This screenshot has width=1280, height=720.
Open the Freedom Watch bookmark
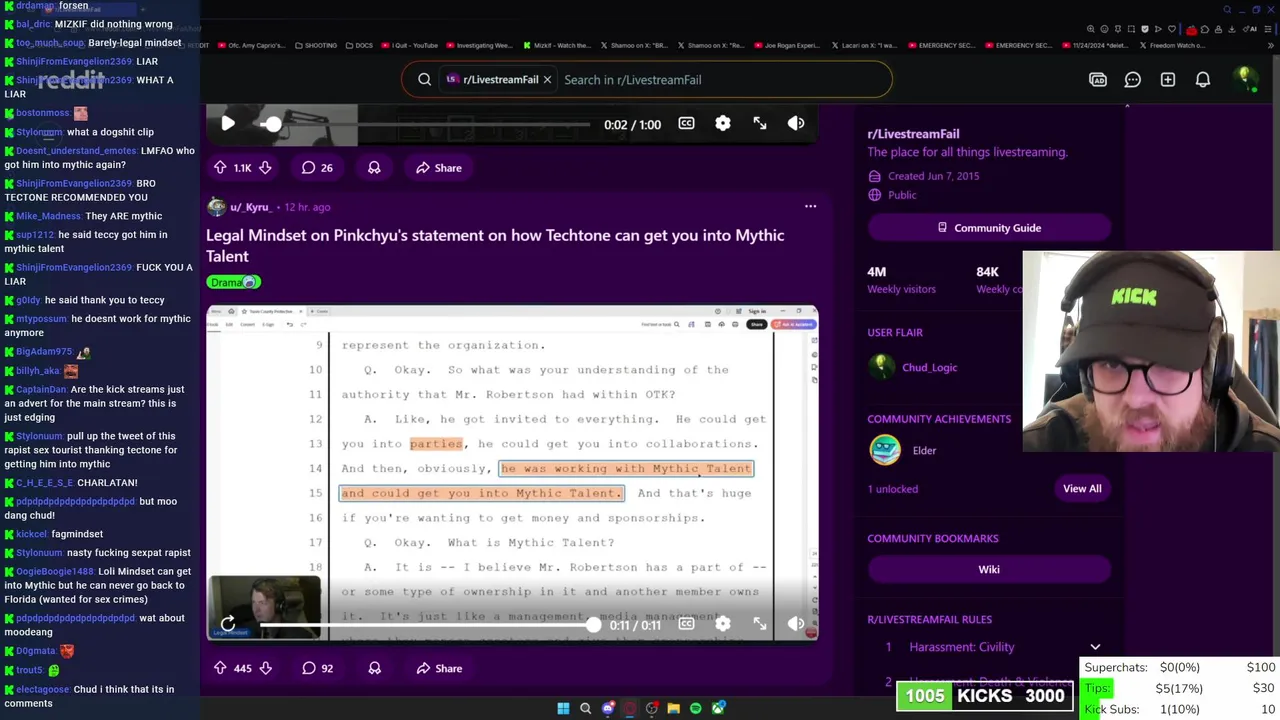[1172, 45]
